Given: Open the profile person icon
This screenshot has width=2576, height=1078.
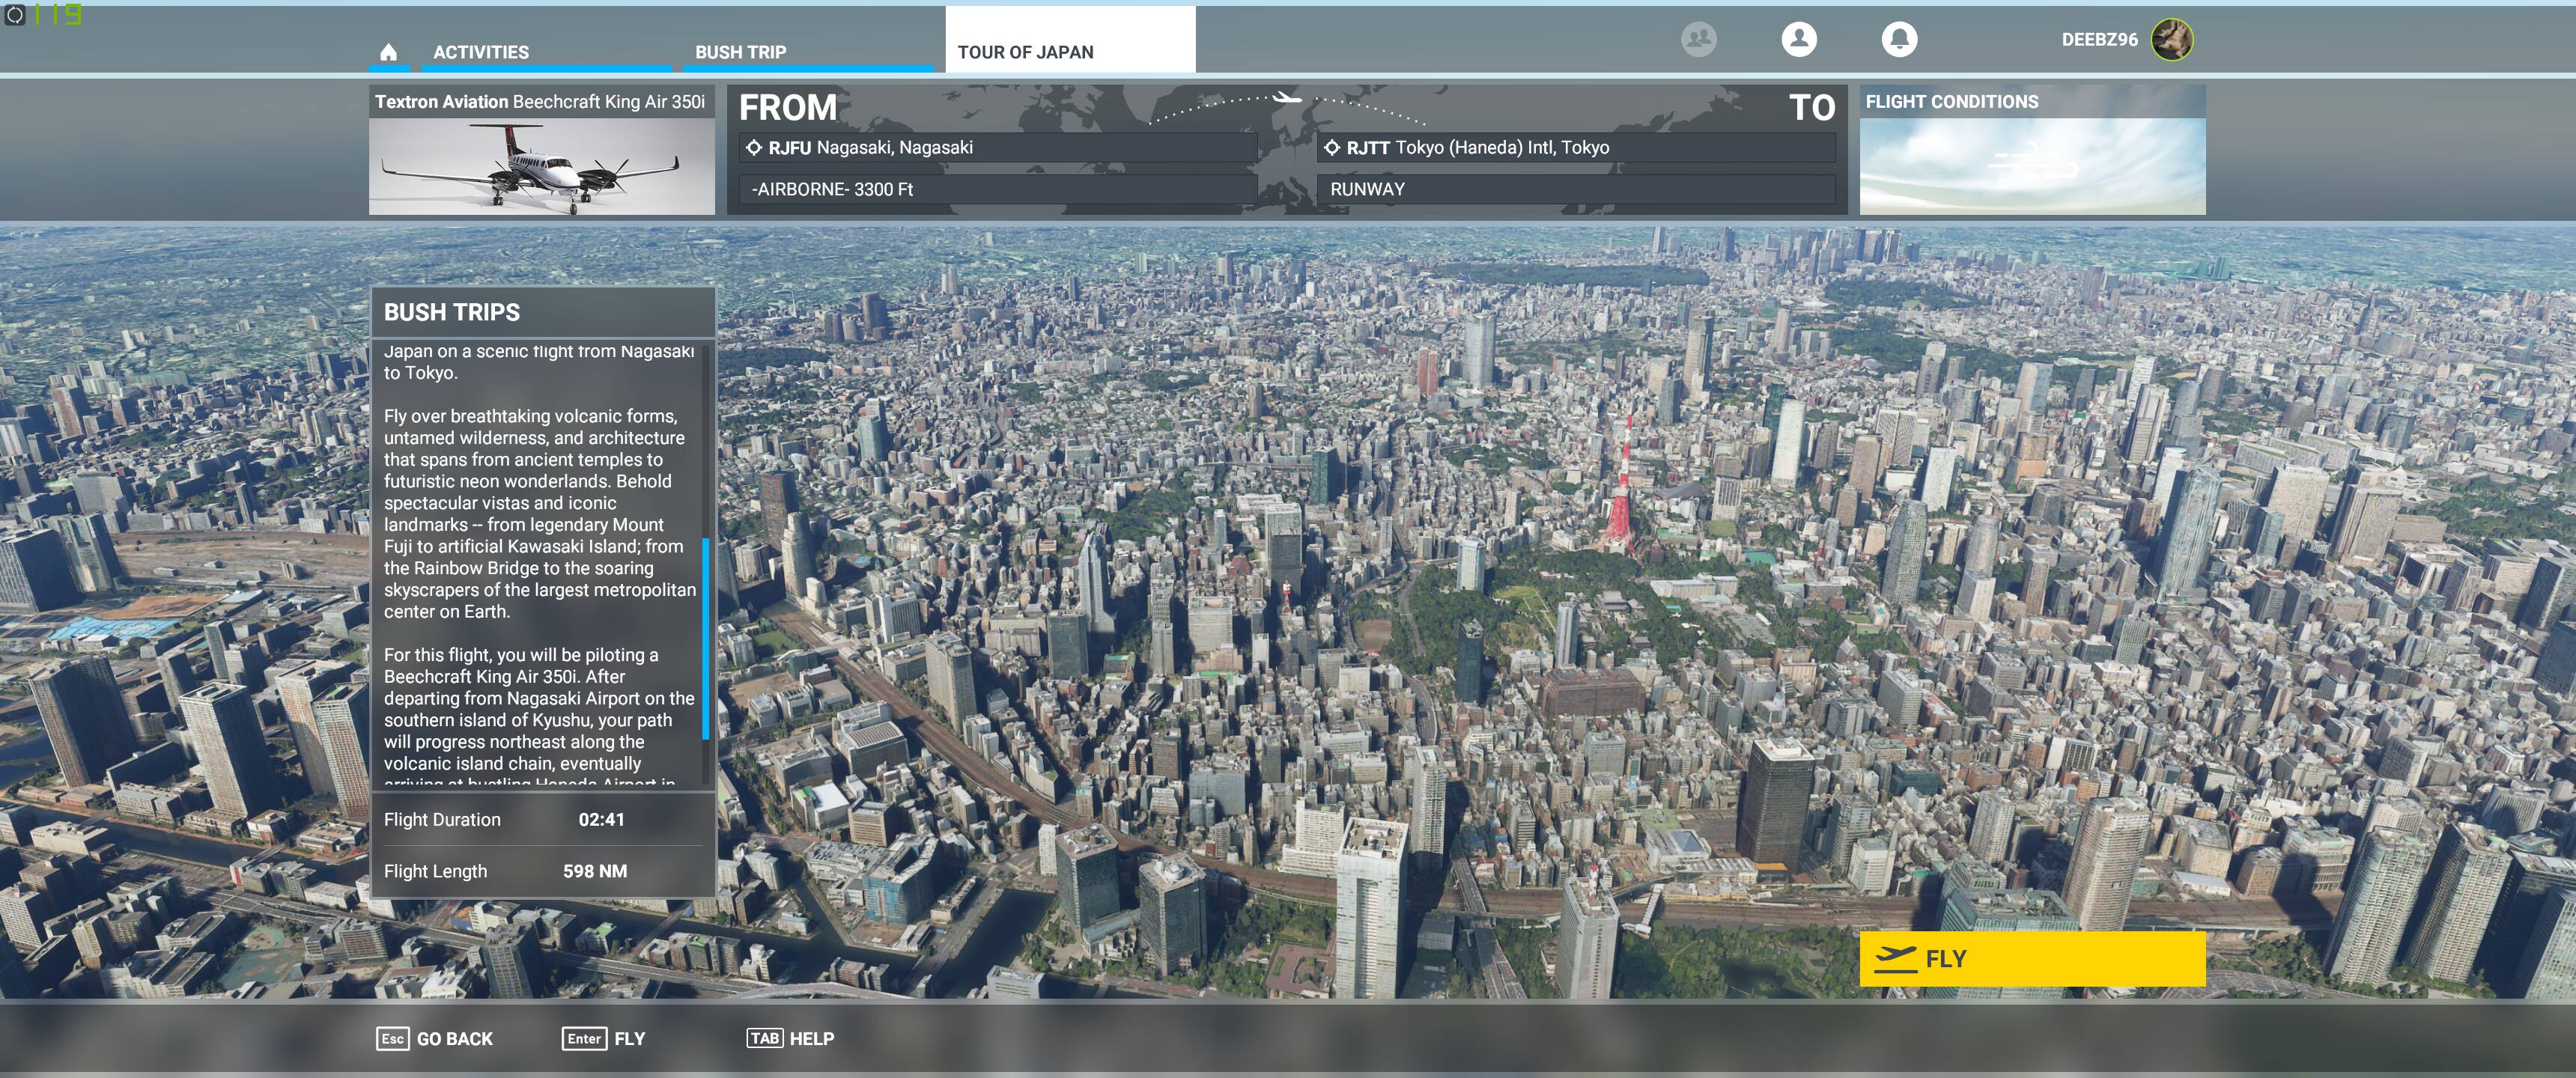Looking at the screenshot, I should 1799,39.
